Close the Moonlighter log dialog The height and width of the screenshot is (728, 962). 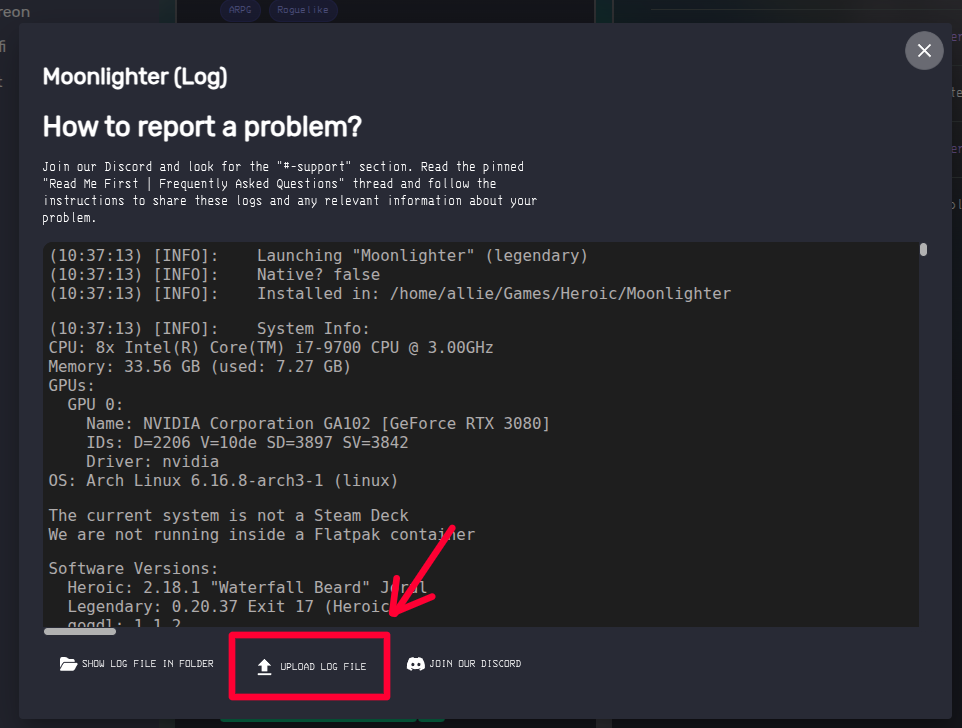point(924,50)
